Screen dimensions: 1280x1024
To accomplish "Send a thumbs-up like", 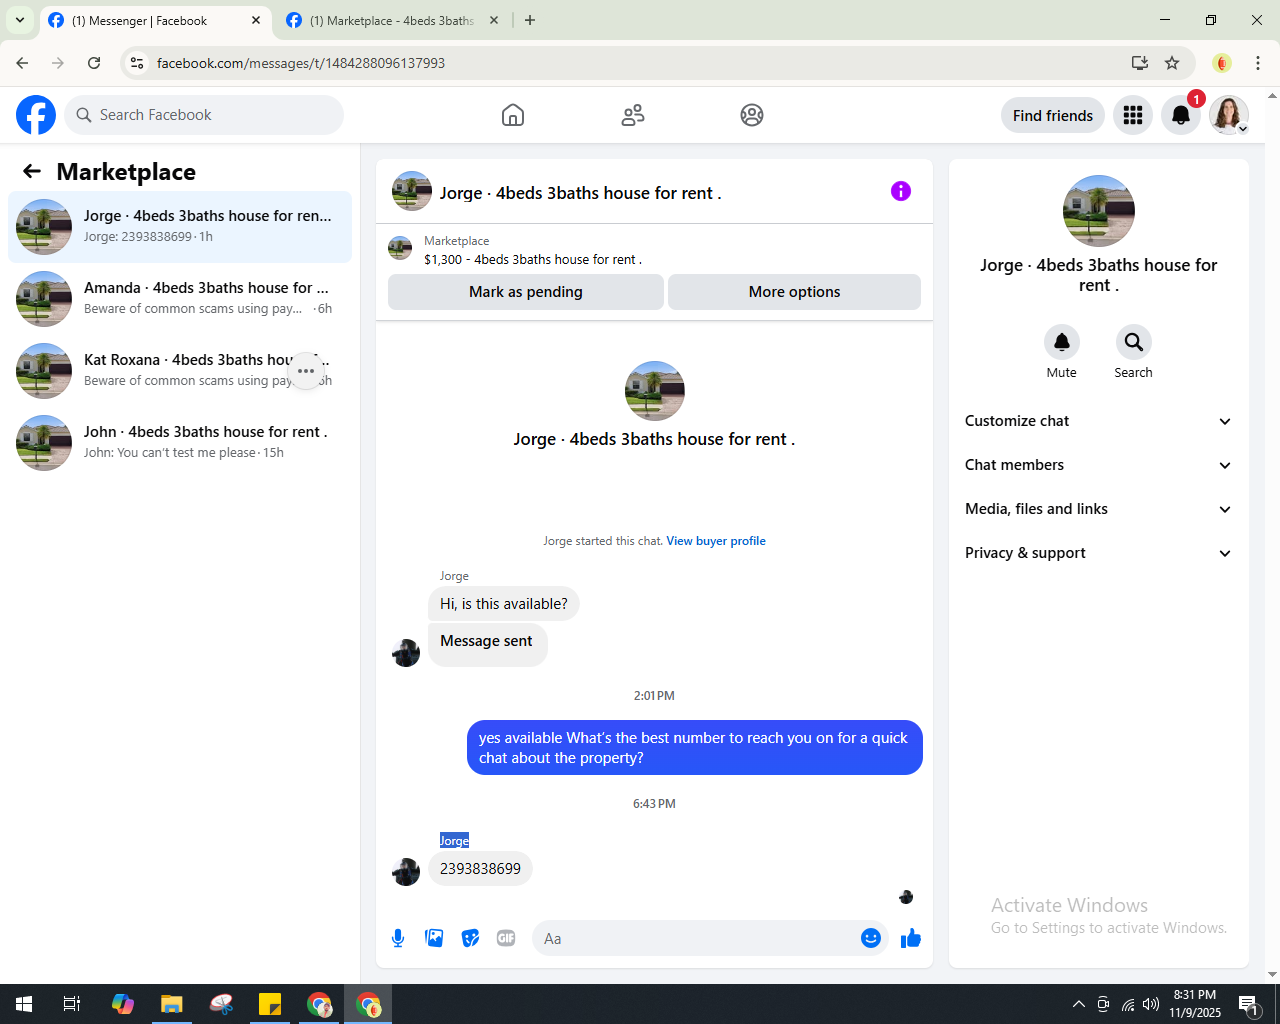I will (911, 938).
